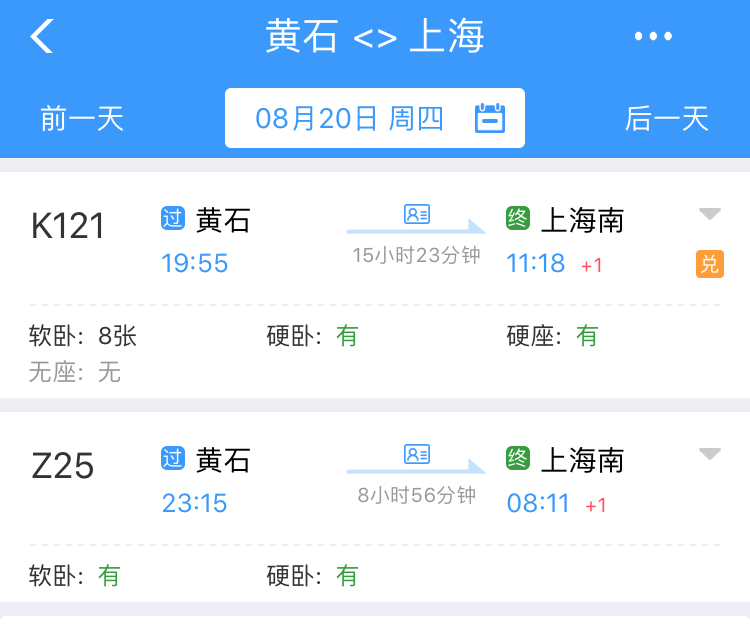Tap the green 终 icon for K121
Viewport: 750px width, 628px height.
click(x=518, y=218)
